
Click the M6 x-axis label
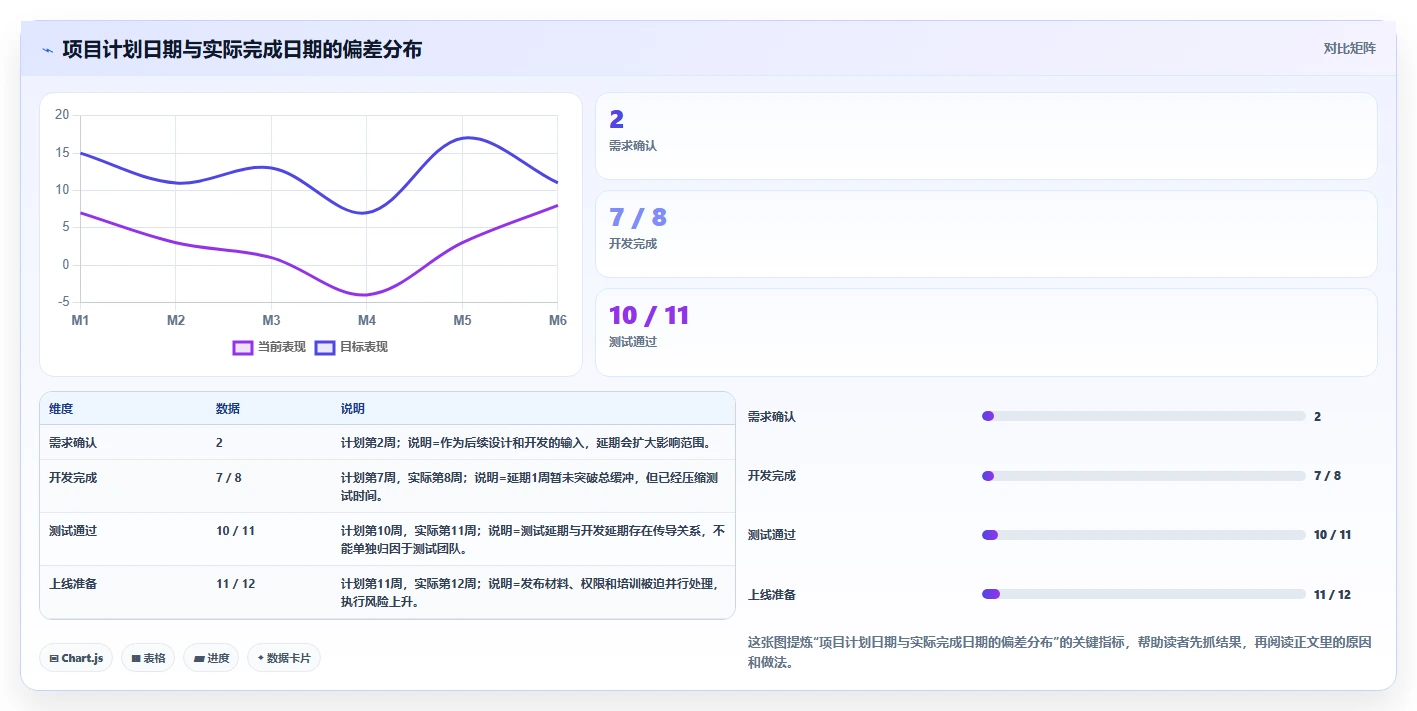point(558,320)
